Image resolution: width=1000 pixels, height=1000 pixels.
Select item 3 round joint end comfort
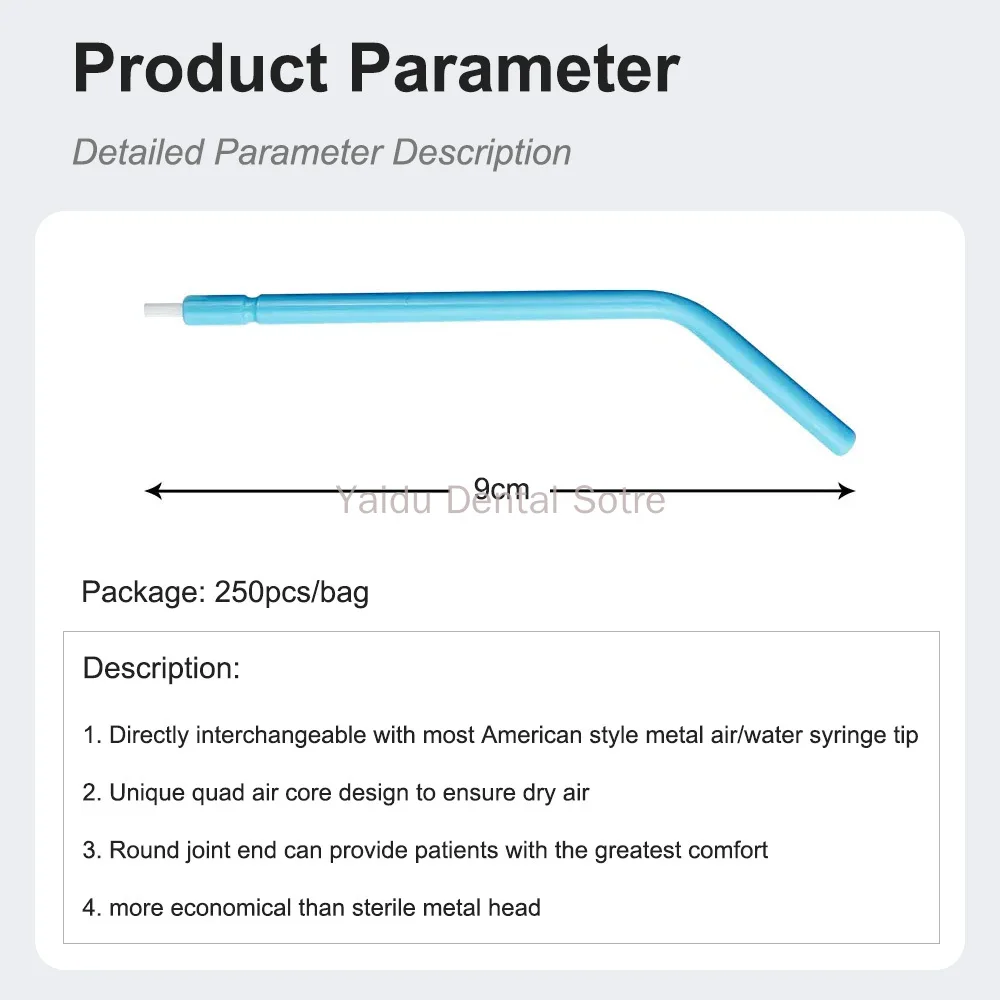(425, 850)
